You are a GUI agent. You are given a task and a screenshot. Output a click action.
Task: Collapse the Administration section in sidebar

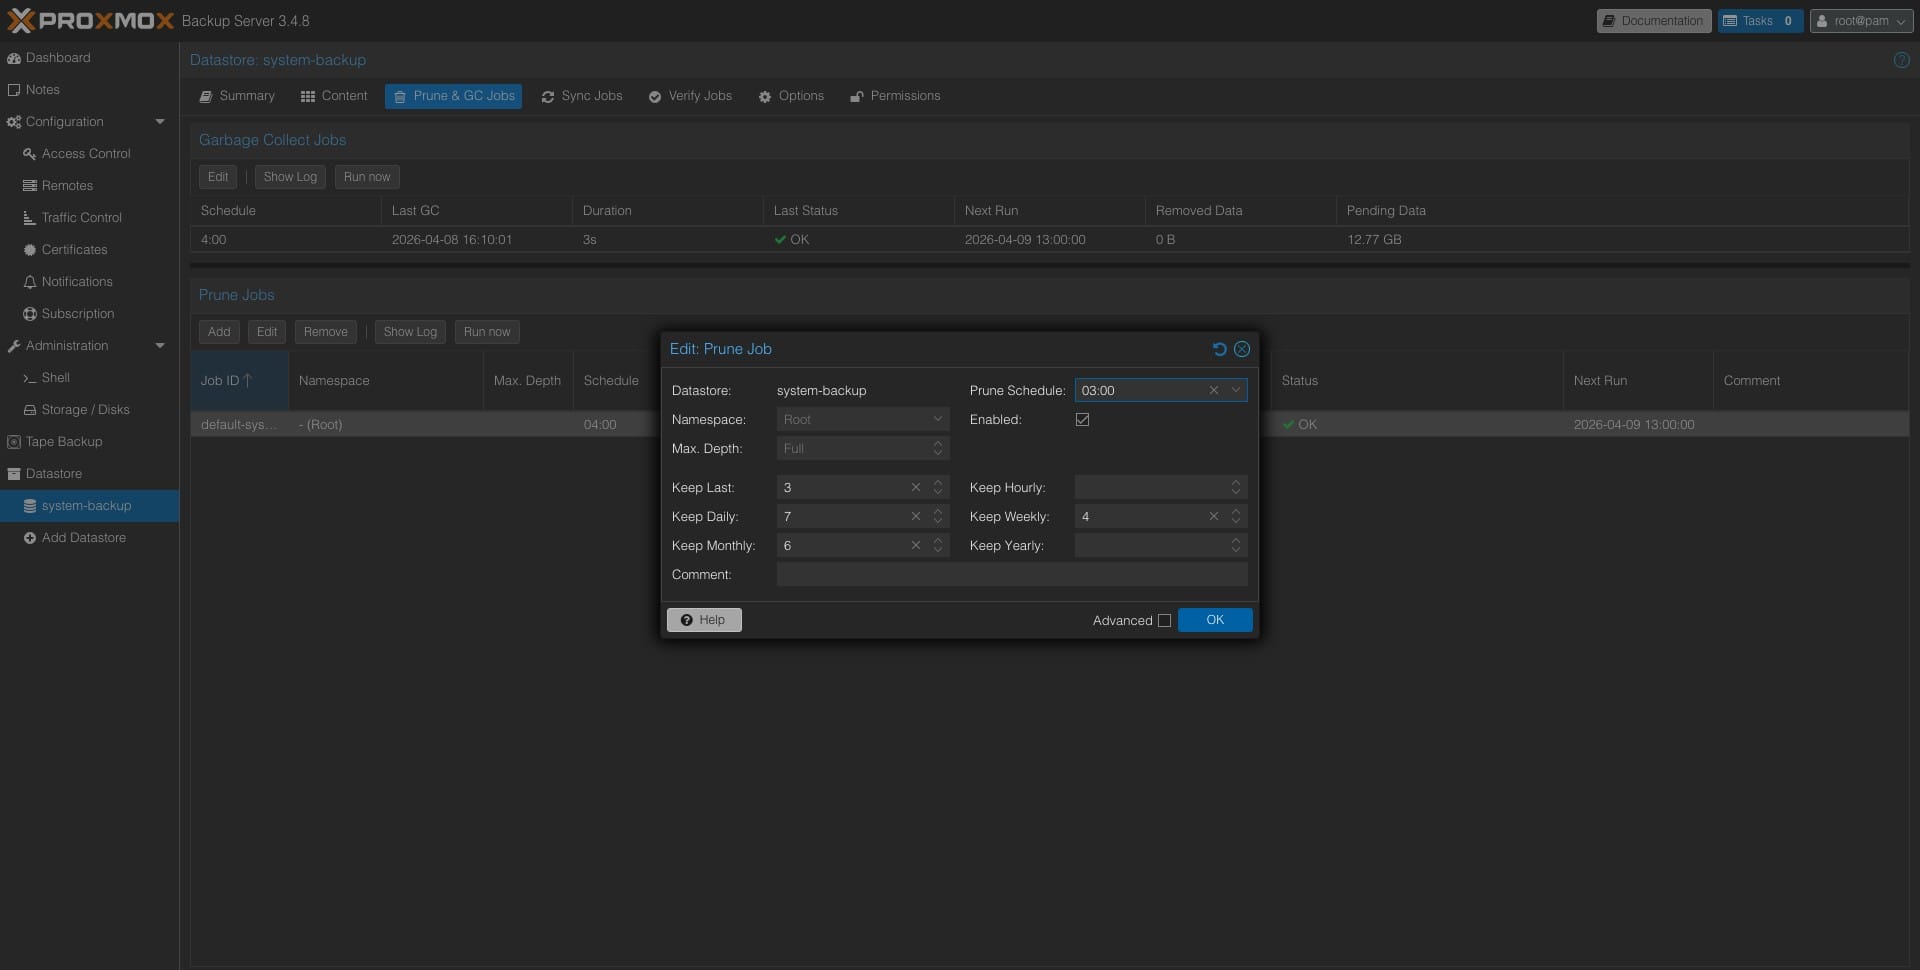pos(159,346)
